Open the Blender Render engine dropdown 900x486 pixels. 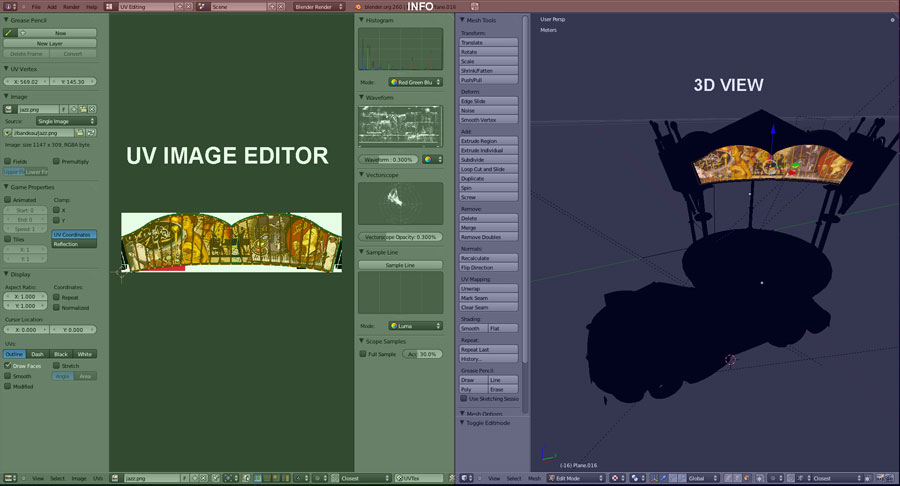(319, 6)
